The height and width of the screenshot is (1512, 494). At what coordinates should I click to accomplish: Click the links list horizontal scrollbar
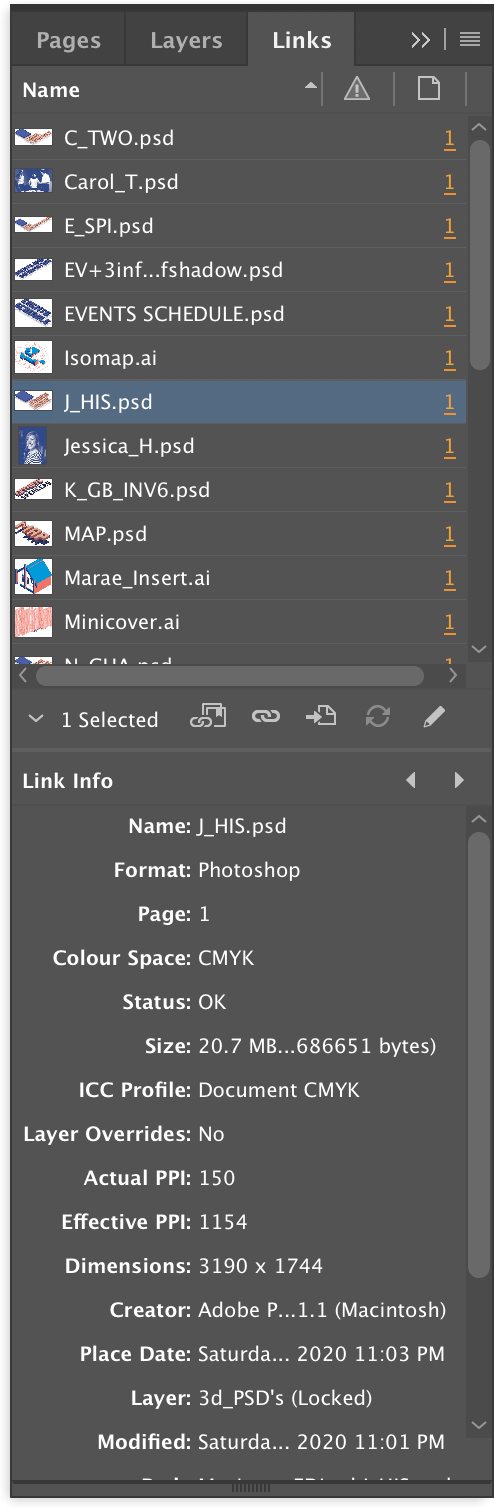[x=229, y=676]
